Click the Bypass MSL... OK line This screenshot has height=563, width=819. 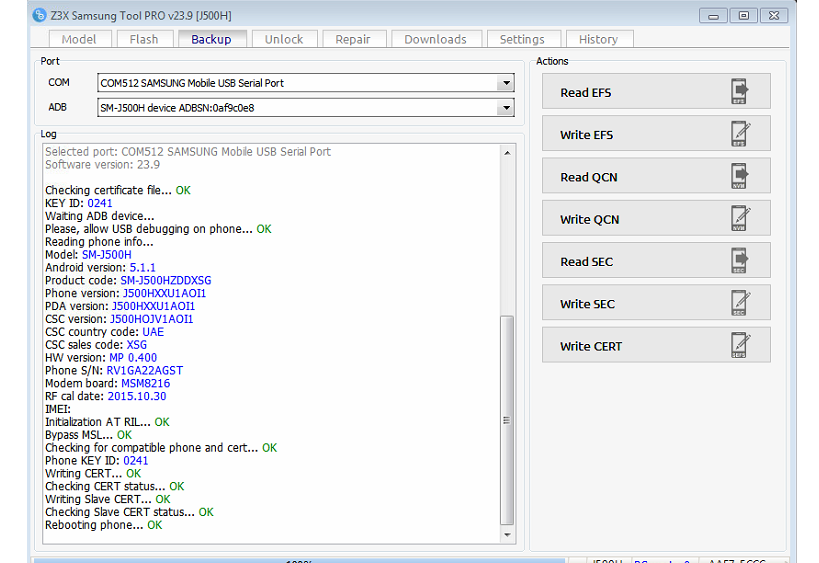[x=88, y=435]
